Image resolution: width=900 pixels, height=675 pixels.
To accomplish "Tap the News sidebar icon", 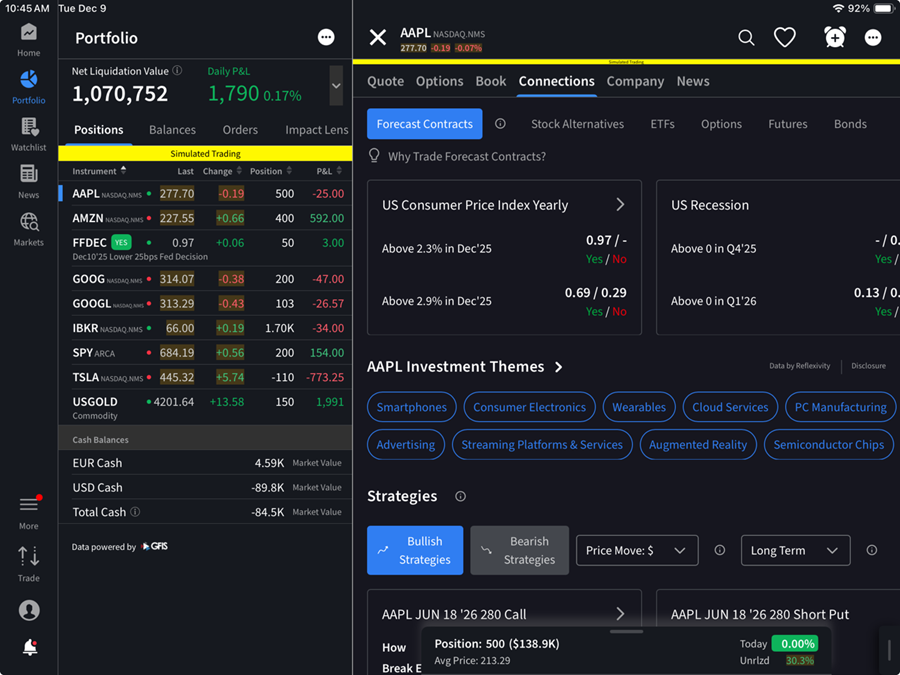I will (x=29, y=181).
